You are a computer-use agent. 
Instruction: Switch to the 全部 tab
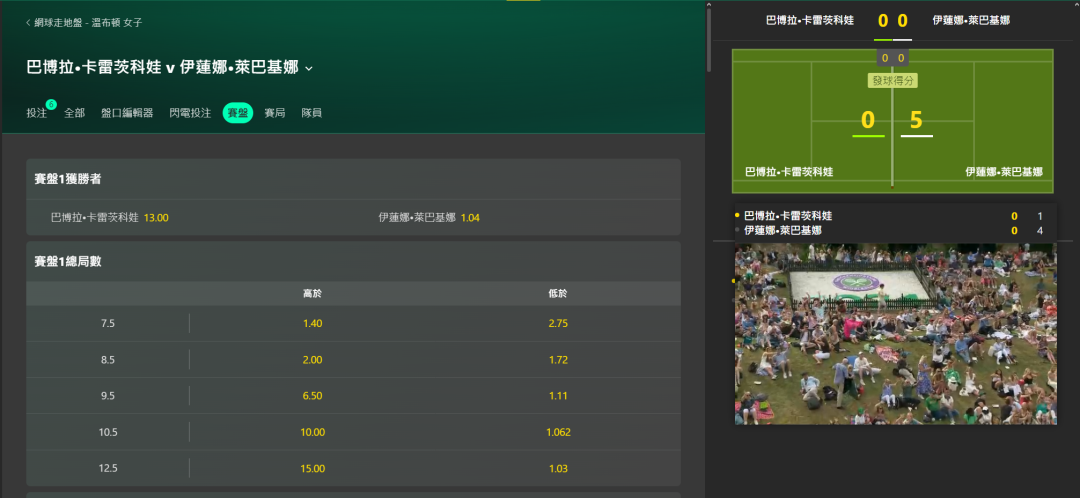(x=74, y=113)
